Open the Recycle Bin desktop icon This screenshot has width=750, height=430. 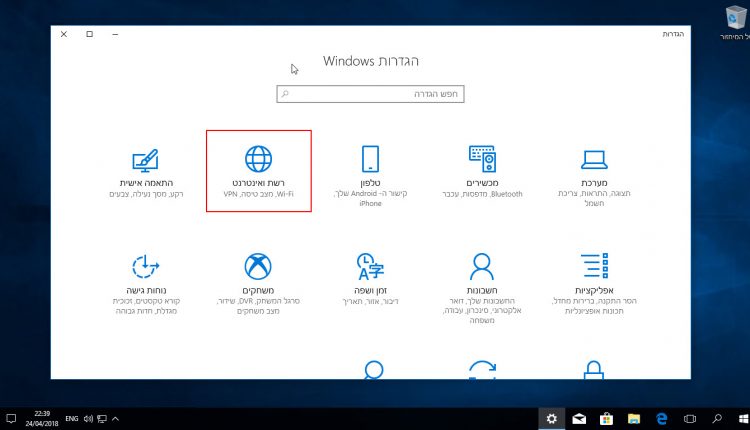(x=735, y=23)
